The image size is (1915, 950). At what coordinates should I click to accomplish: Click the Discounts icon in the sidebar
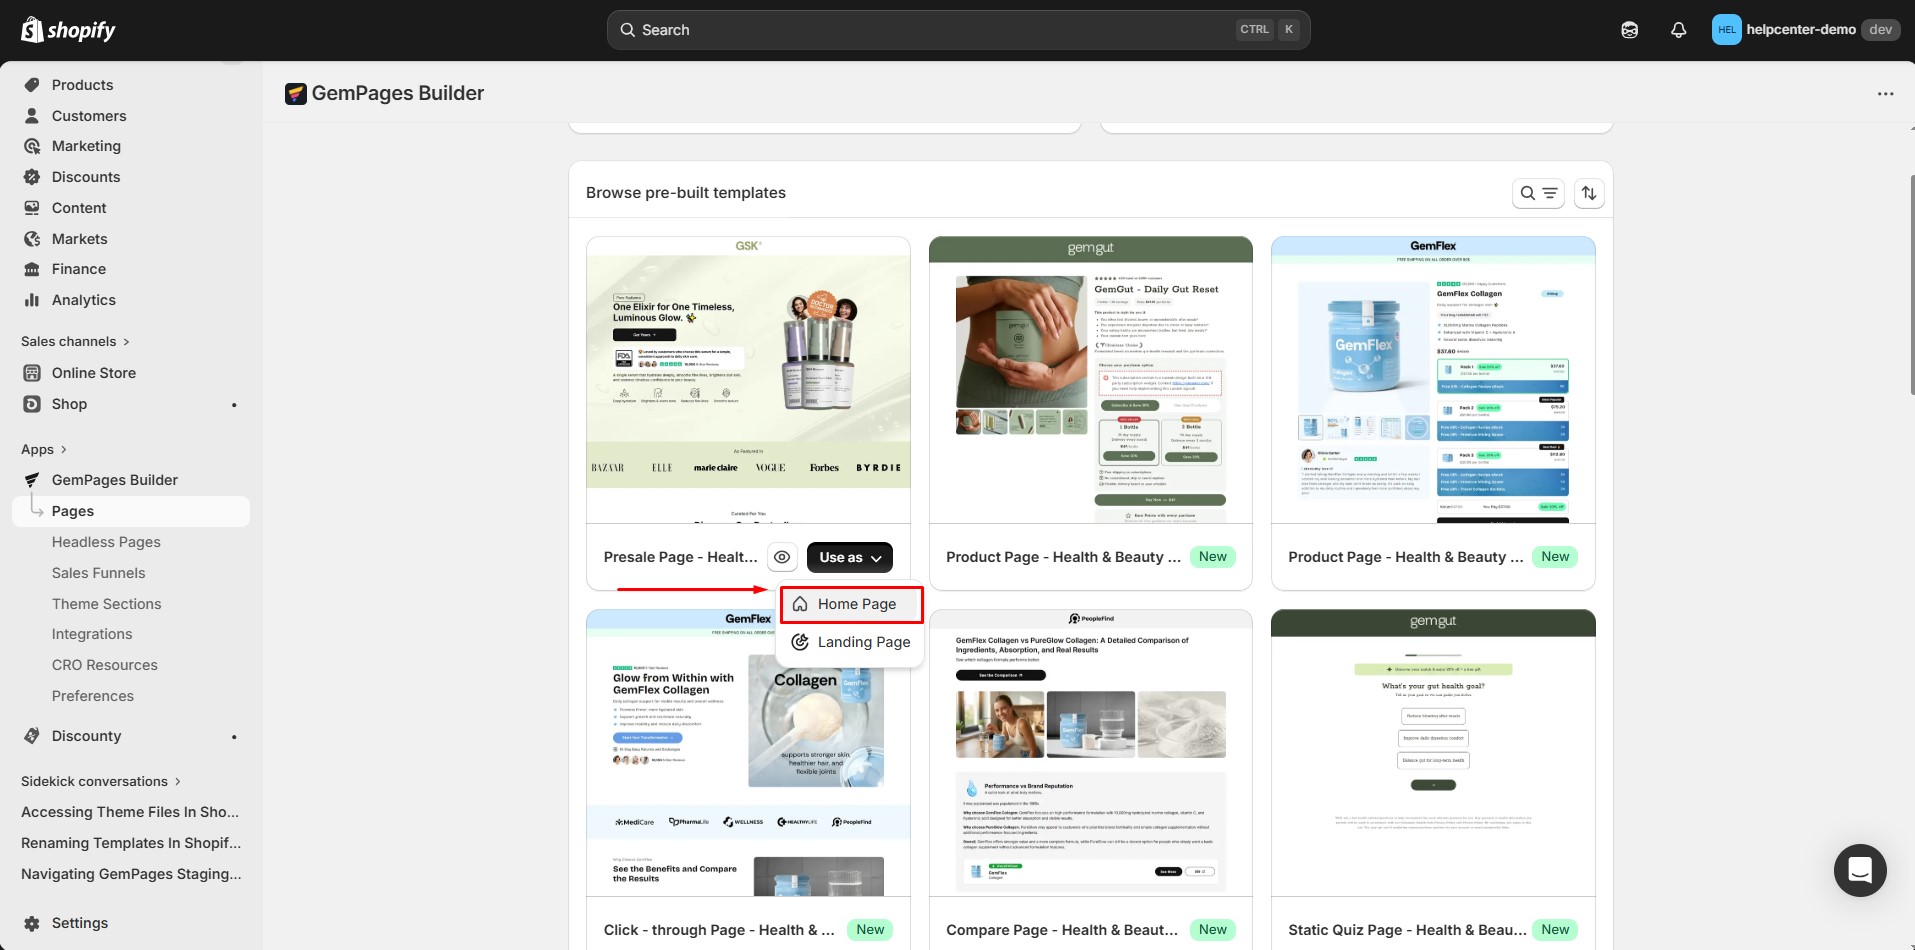click(x=31, y=176)
